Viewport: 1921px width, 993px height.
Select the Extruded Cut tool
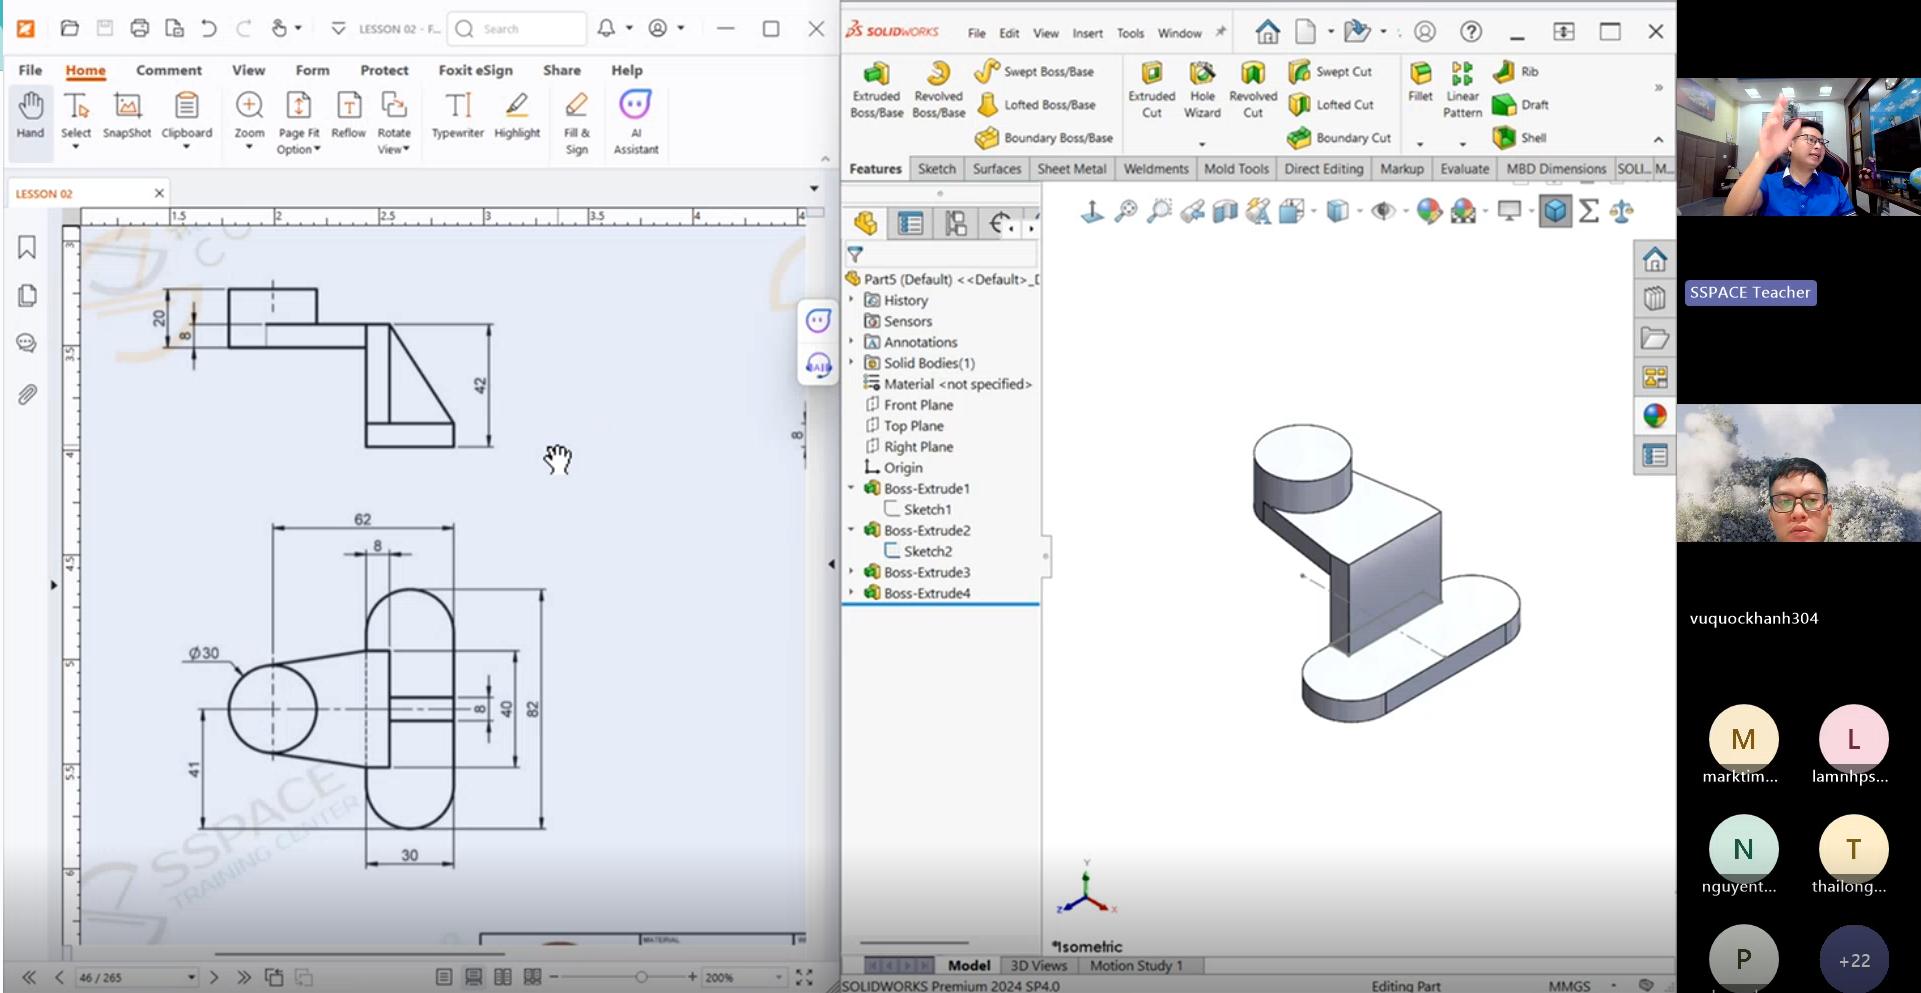1152,91
